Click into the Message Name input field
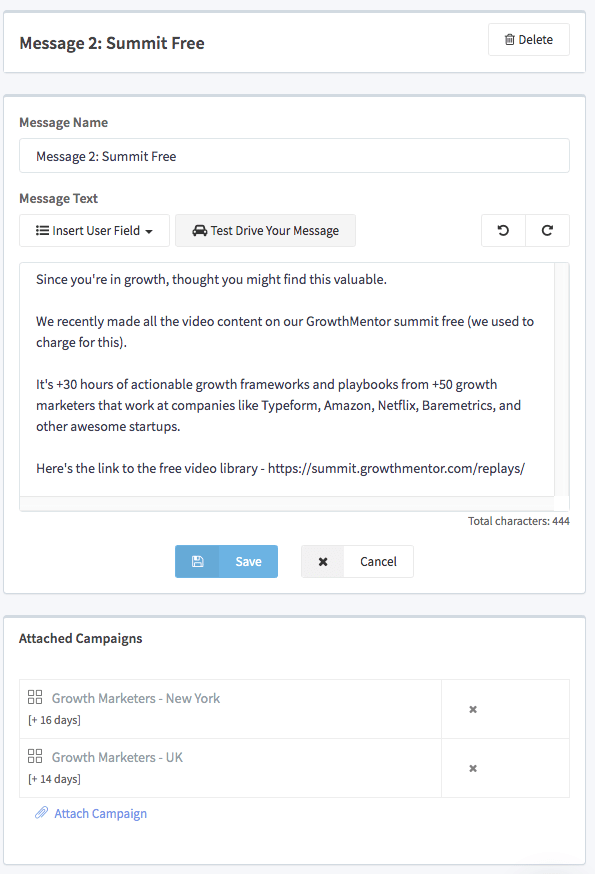 294,156
